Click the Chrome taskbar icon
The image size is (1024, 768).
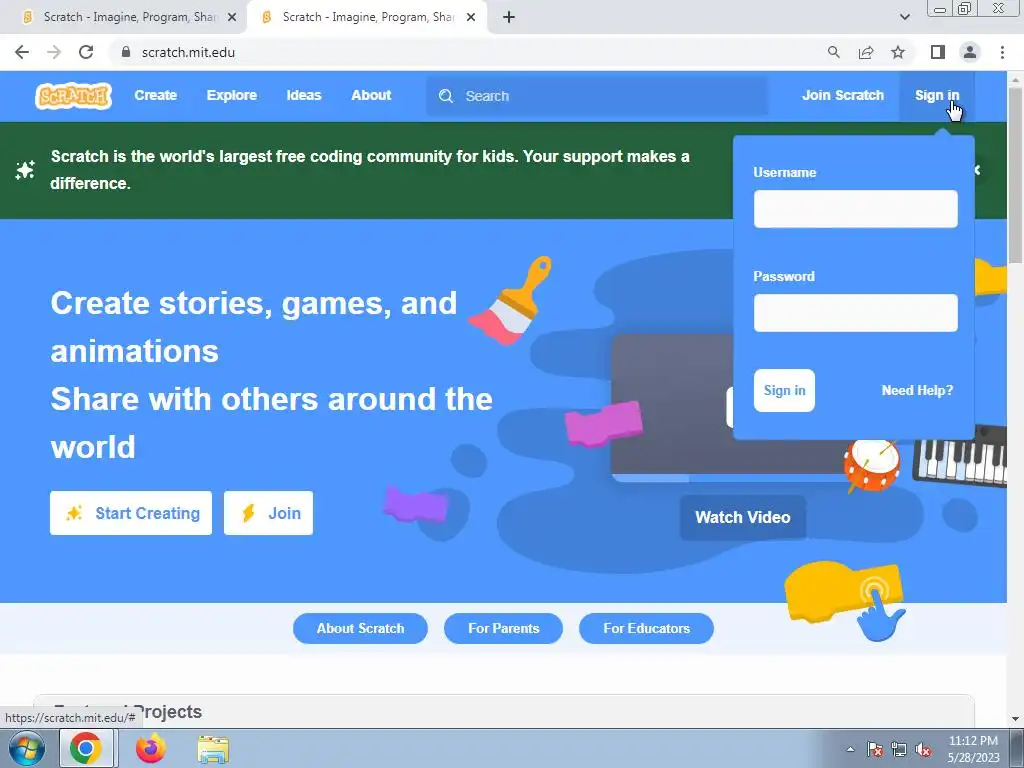[x=86, y=748]
